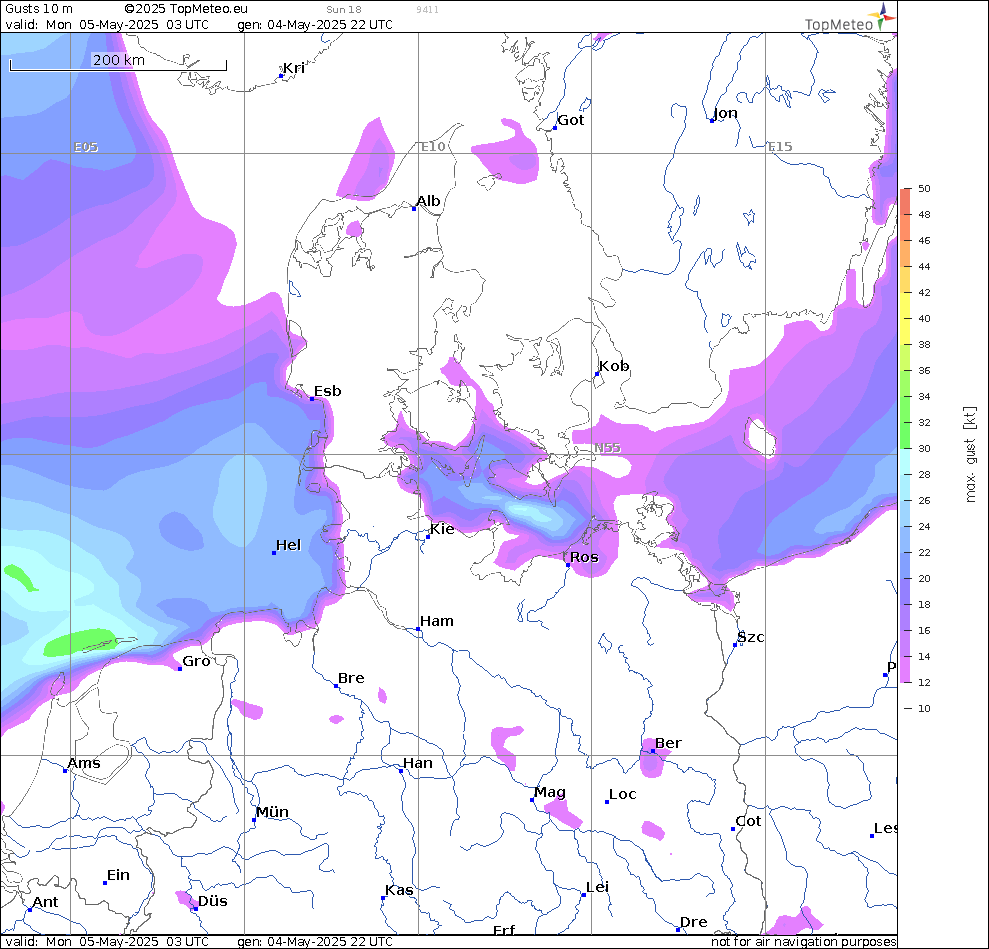Viewport: 989px width, 949px height.
Task: Click the Cottbus marker 'Cot'
Action: [733, 829]
